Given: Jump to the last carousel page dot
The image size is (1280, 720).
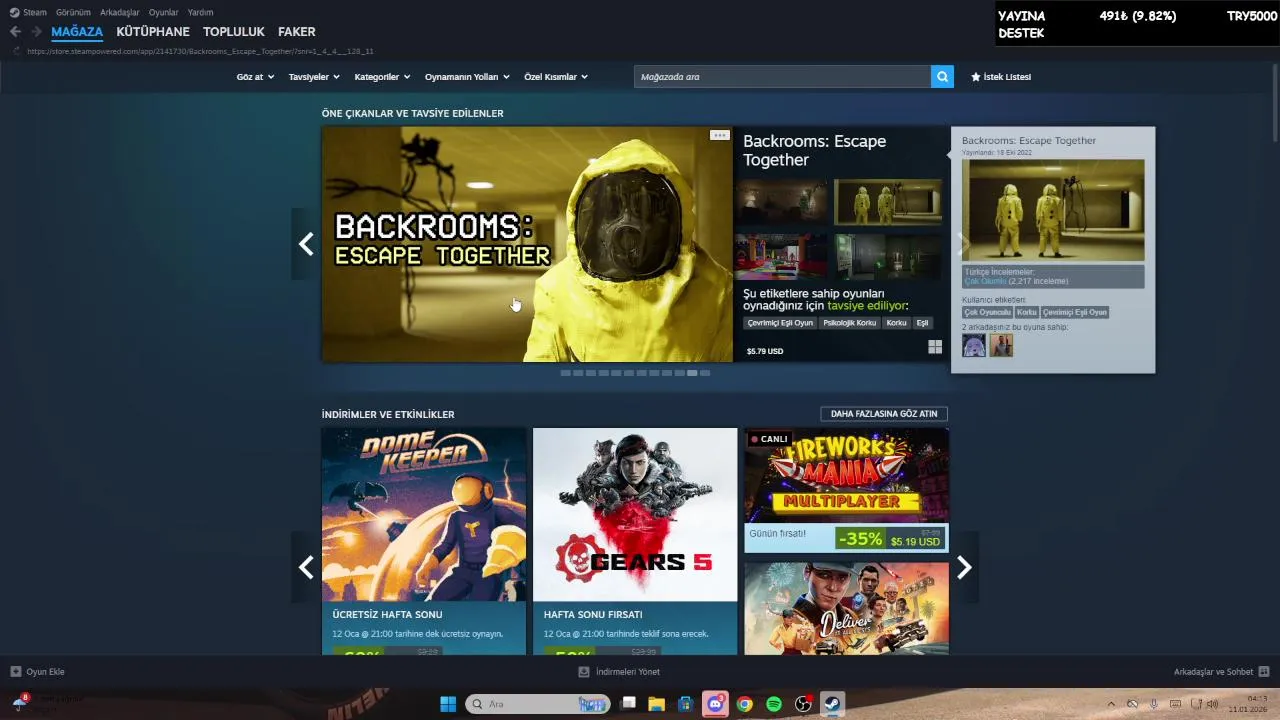Looking at the screenshot, I should click(705, 373).
